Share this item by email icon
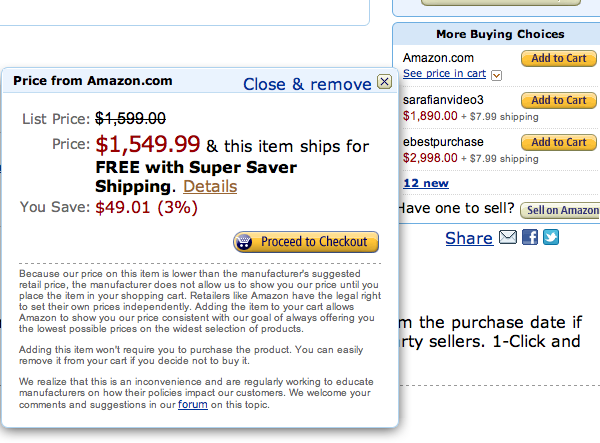Screen dimensions: 600x443 508,237
